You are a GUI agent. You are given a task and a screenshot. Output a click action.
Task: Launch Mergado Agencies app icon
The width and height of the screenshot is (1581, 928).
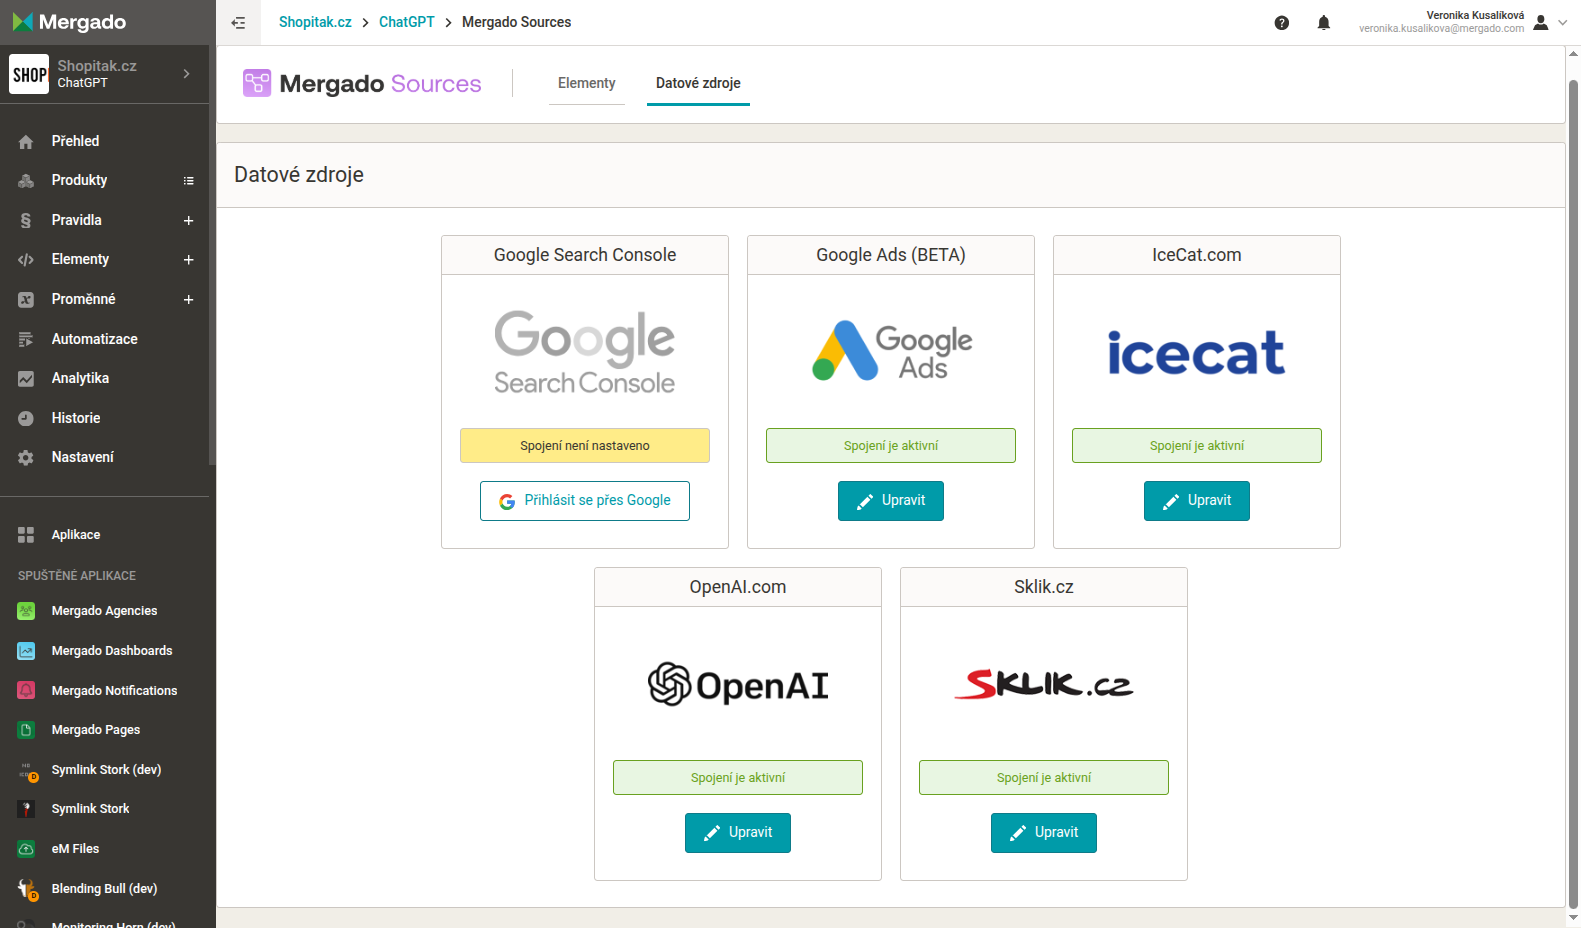coord(26,611)
